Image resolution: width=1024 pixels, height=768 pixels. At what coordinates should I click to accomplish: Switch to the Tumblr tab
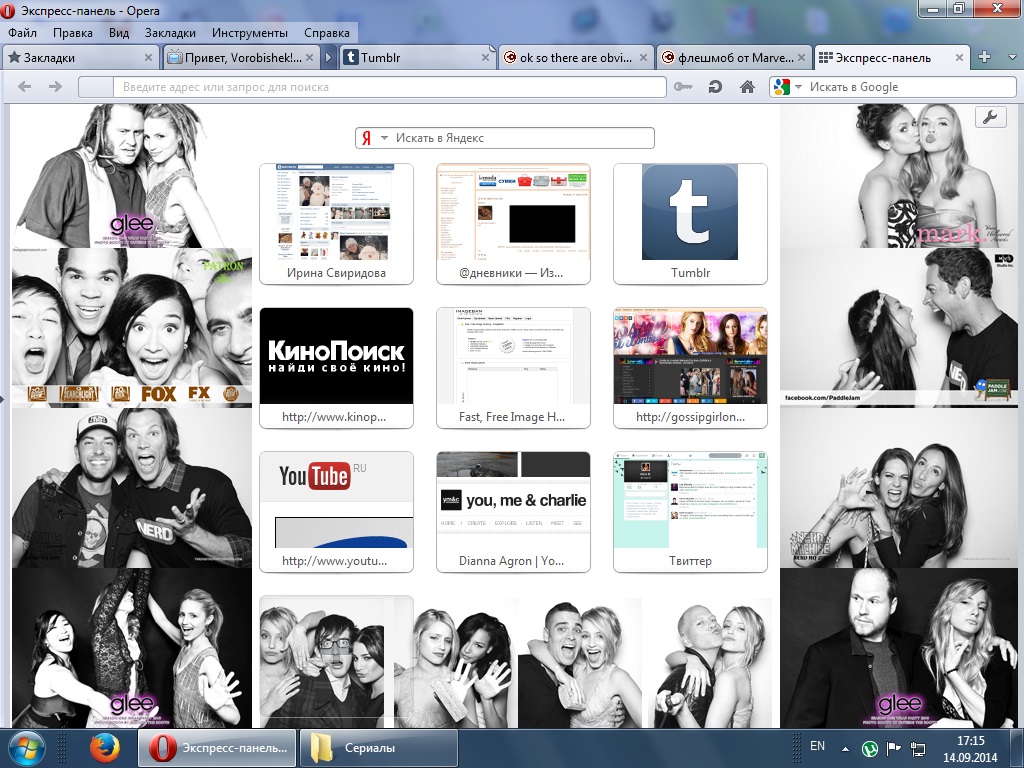(x=417, y=57)
